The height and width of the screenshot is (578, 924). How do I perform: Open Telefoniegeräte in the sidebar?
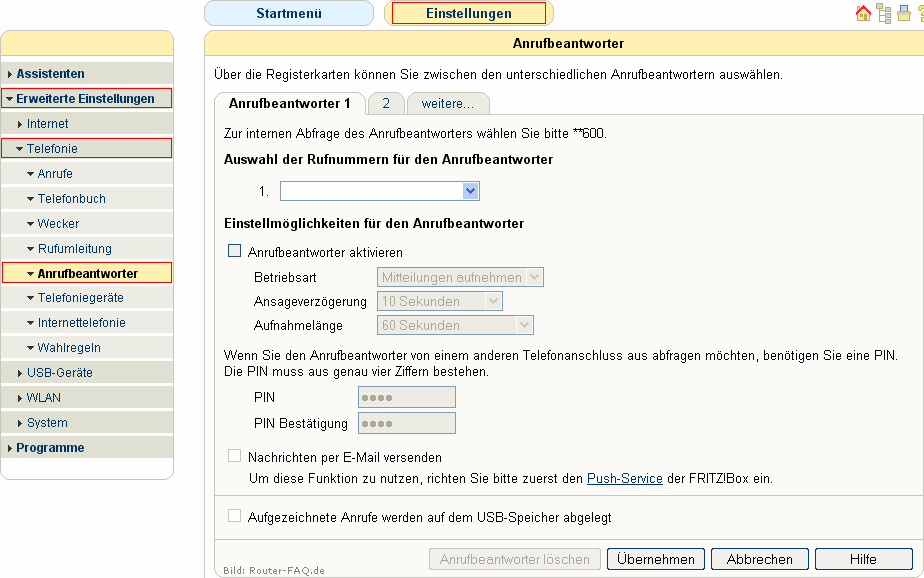tap(87, 298)
